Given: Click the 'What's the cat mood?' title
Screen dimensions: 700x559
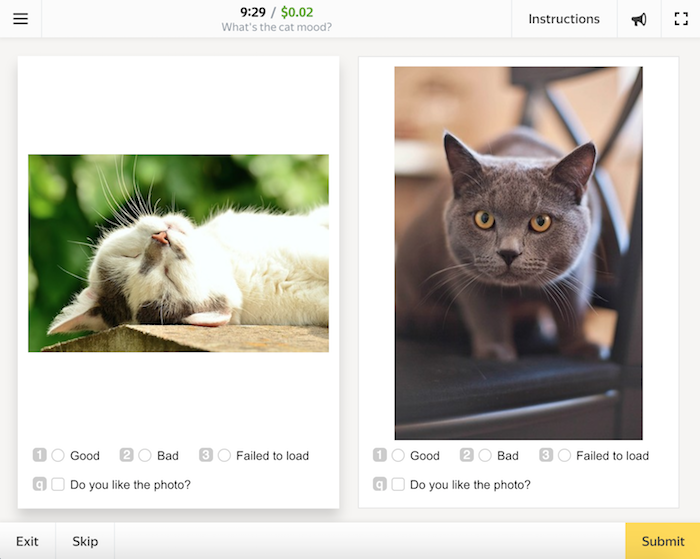Looking at the screenshot, I should [276, 27].
